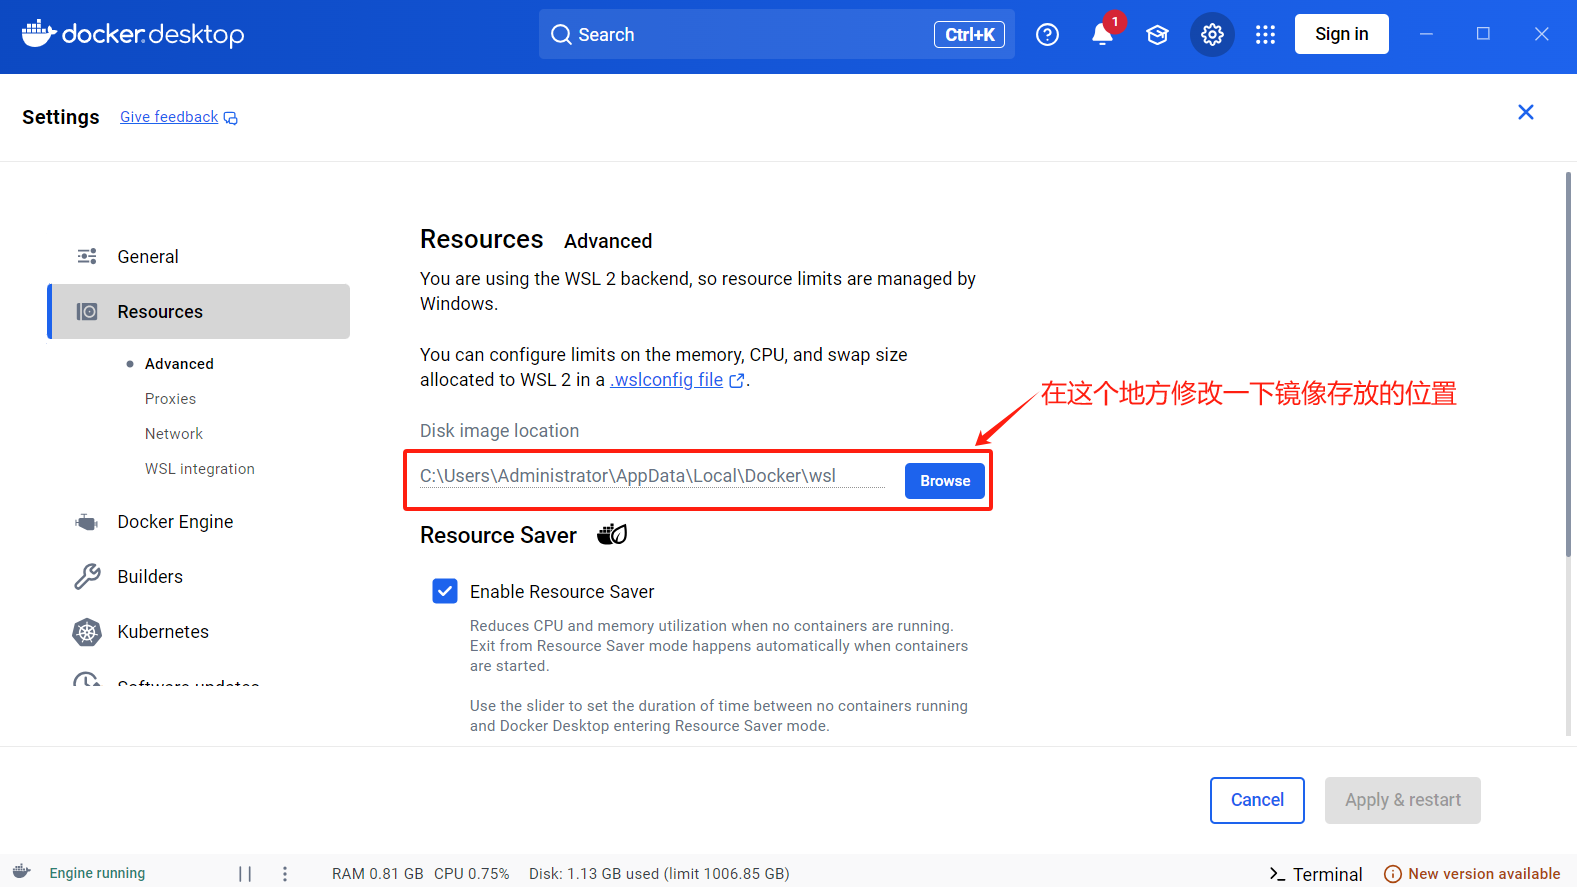Screen dimensions: 1577x887
Task: Click the engine status whale icon
Action: tap(22, 872)
